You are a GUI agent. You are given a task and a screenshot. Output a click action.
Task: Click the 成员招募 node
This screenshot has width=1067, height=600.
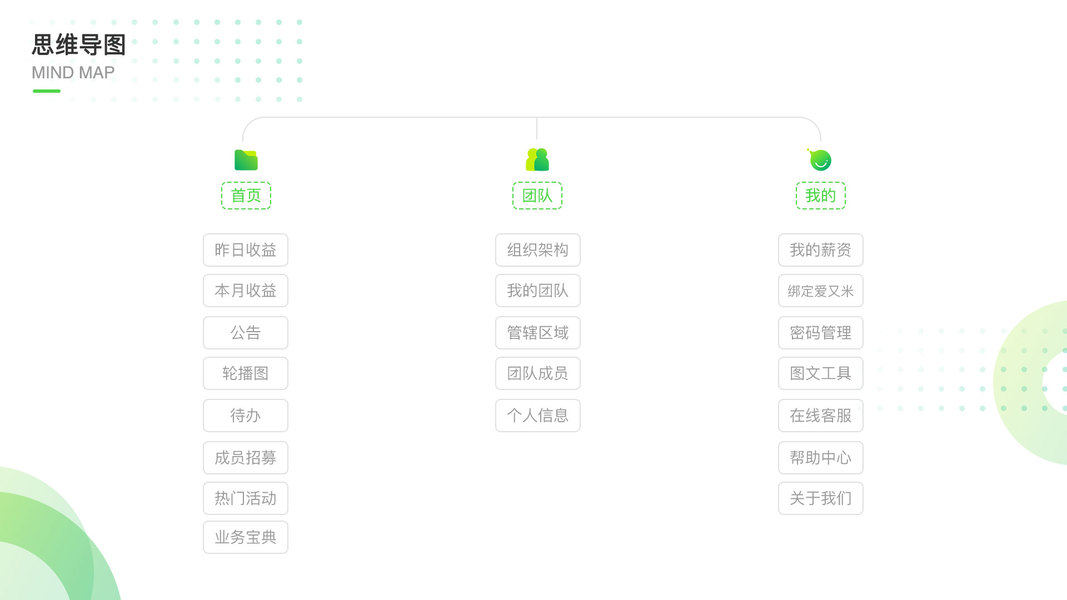point(246,458)
